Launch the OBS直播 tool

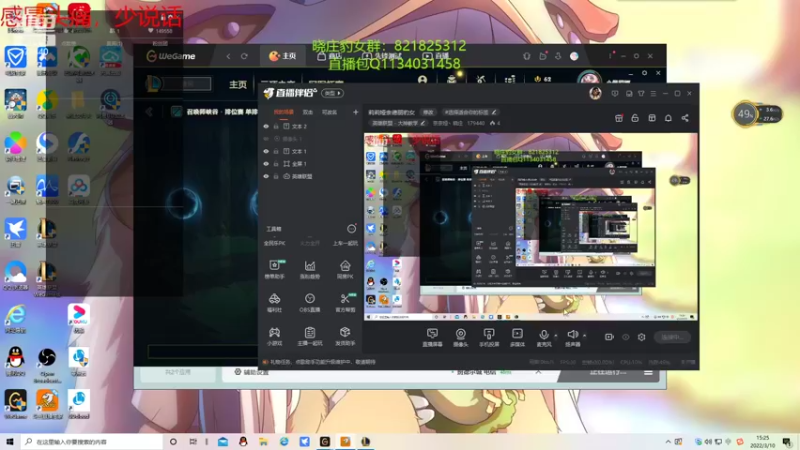(x=310, y=303)
